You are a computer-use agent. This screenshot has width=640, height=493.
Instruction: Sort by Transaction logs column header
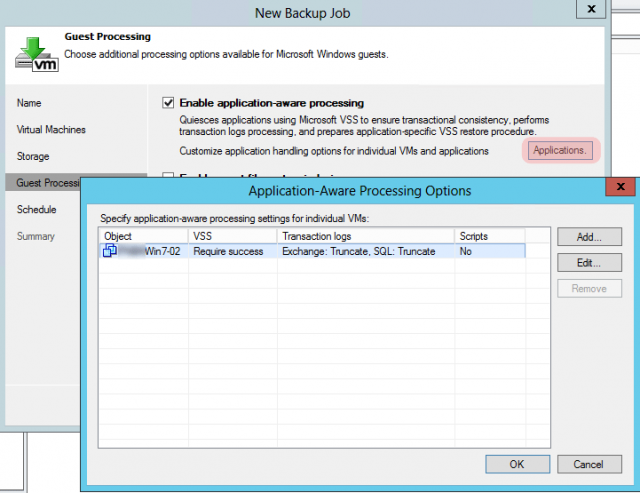[366, 236]
